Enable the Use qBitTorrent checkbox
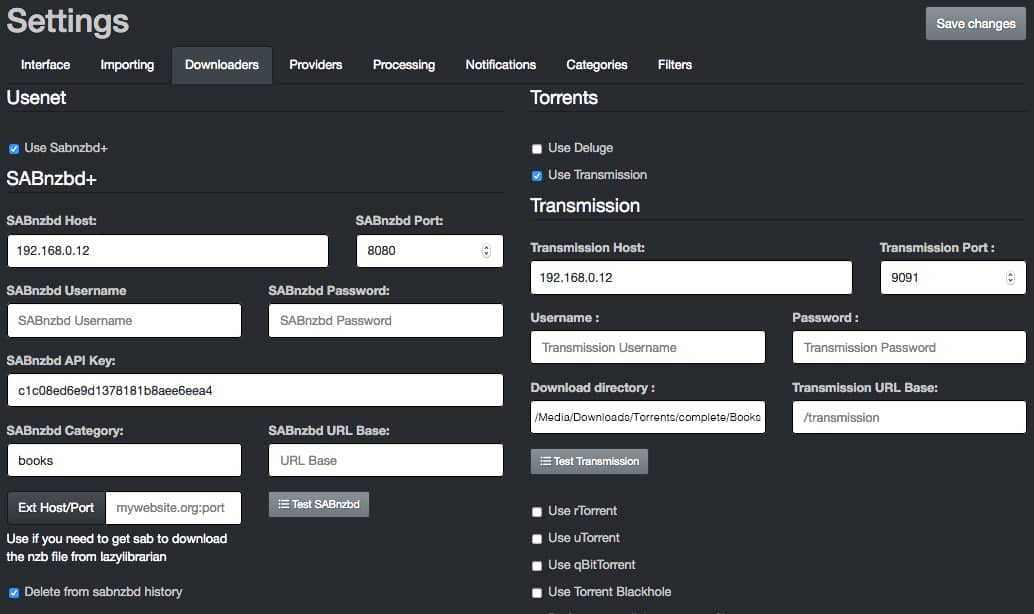 537,566
